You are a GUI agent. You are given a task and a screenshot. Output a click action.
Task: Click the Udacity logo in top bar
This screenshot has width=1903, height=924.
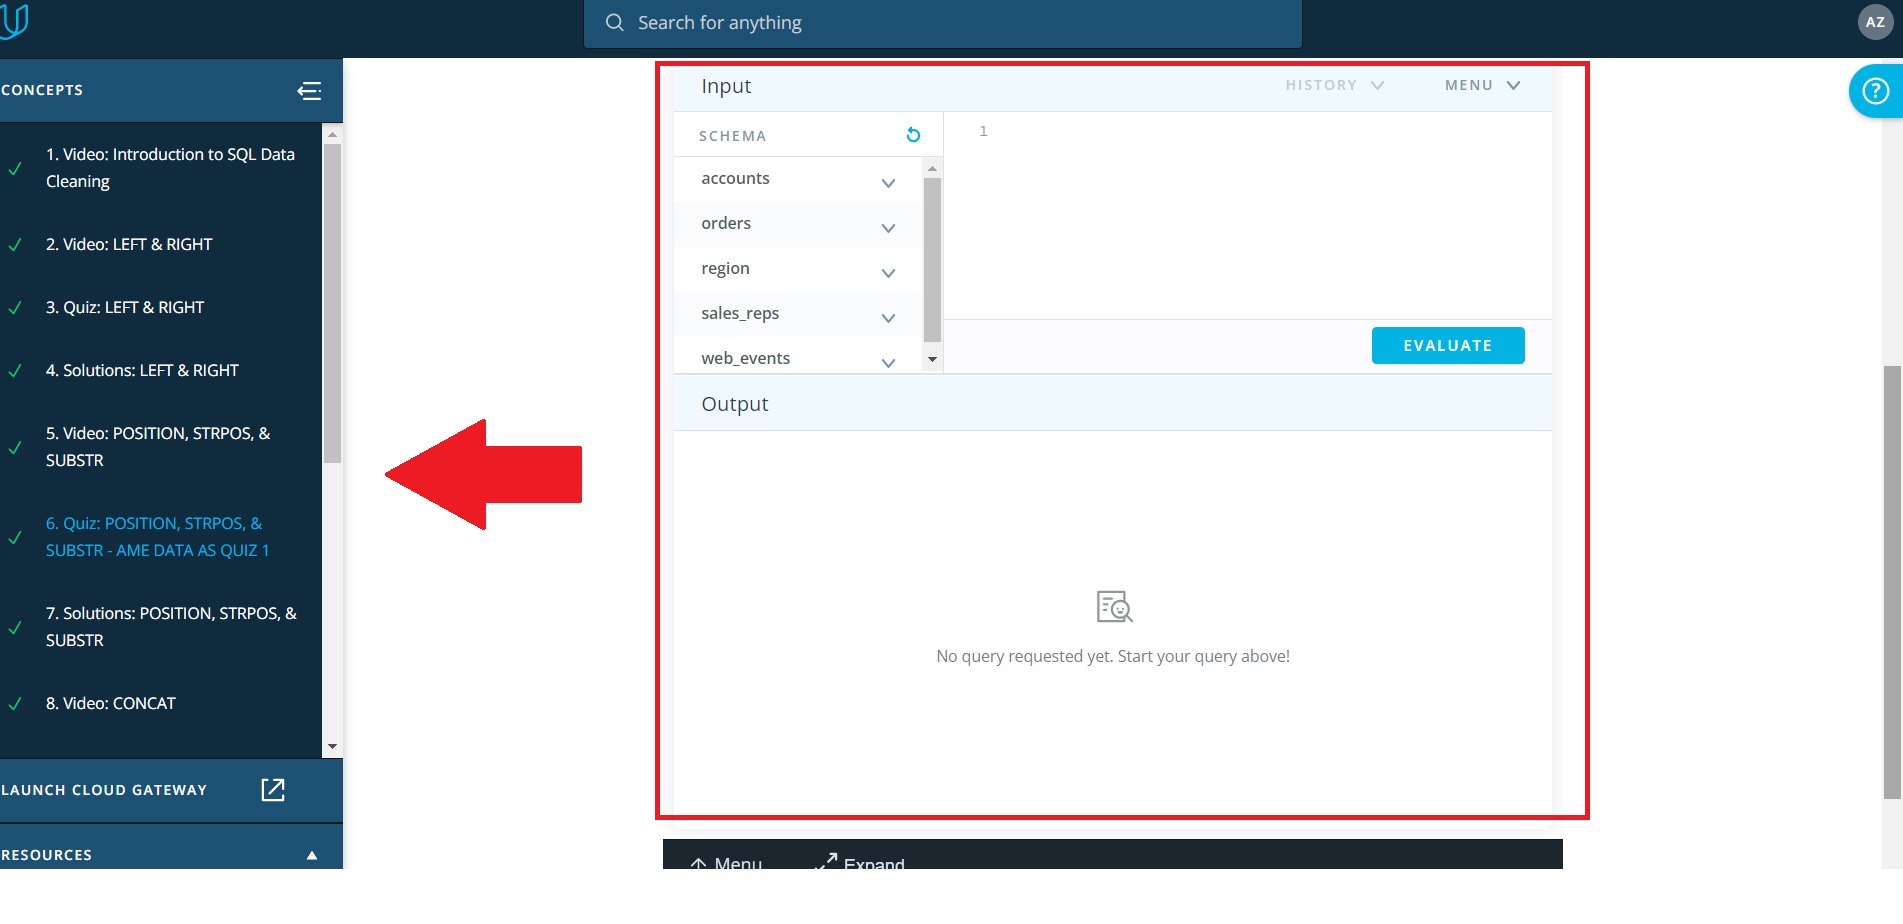(x=18, y=22)
